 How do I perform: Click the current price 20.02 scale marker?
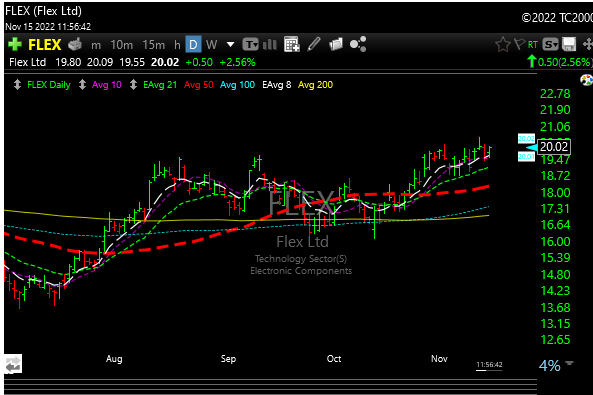(x=554, y=146)
